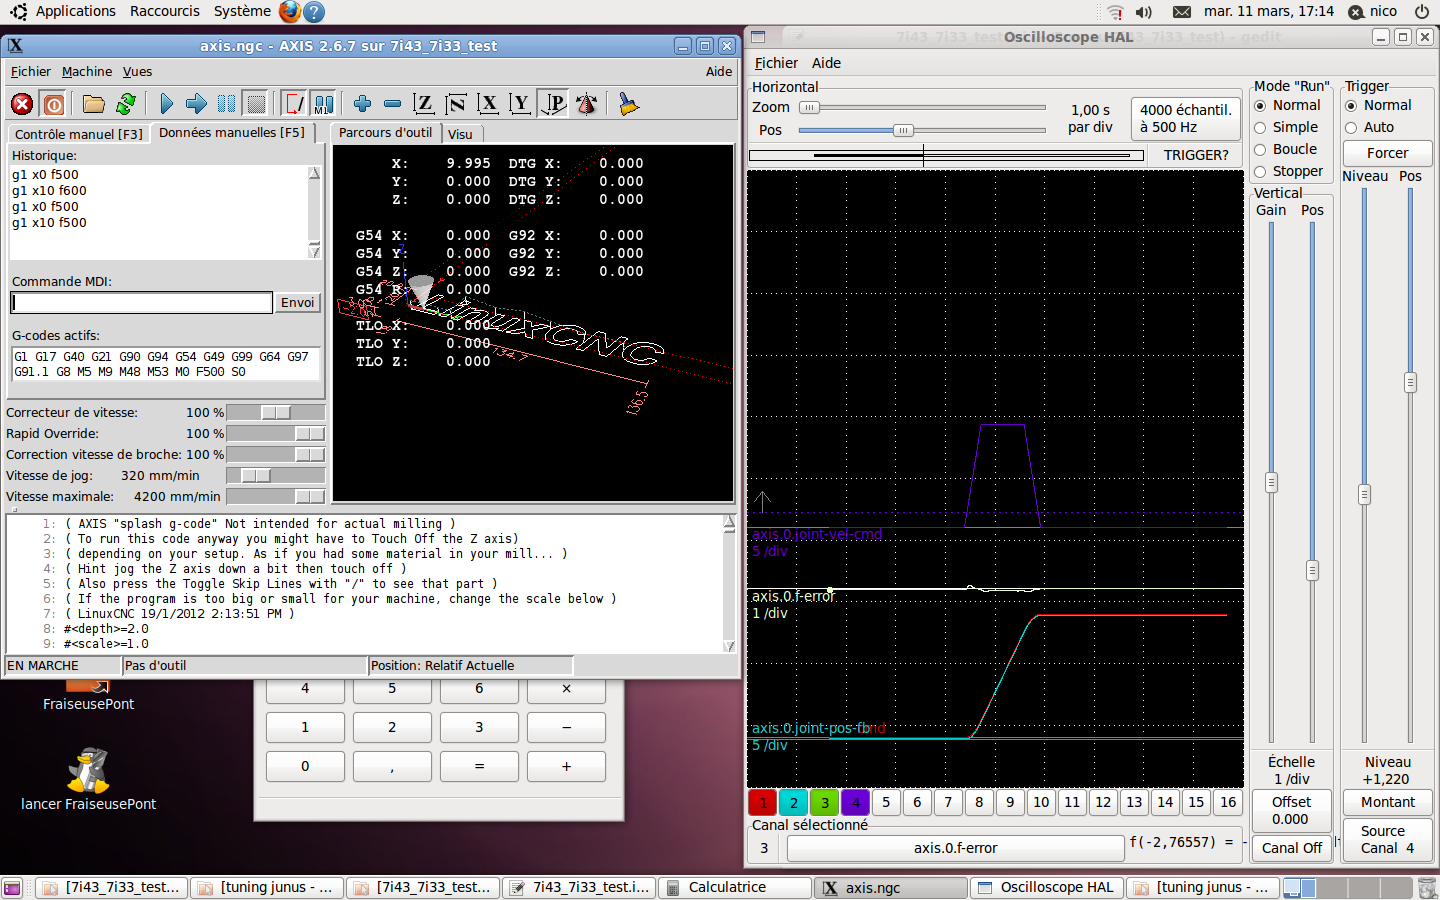Open the Vues menu in AXIS
Image resolution: width=1440 pixels, height=900 pixels.
click(137, 72)
